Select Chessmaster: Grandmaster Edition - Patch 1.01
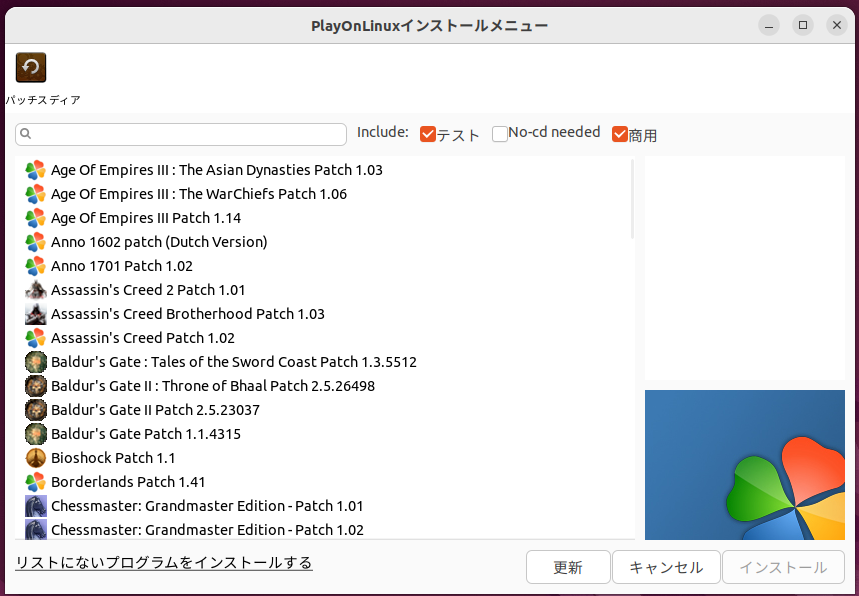The height and width of the screenshot is (596, 859). 207,506
